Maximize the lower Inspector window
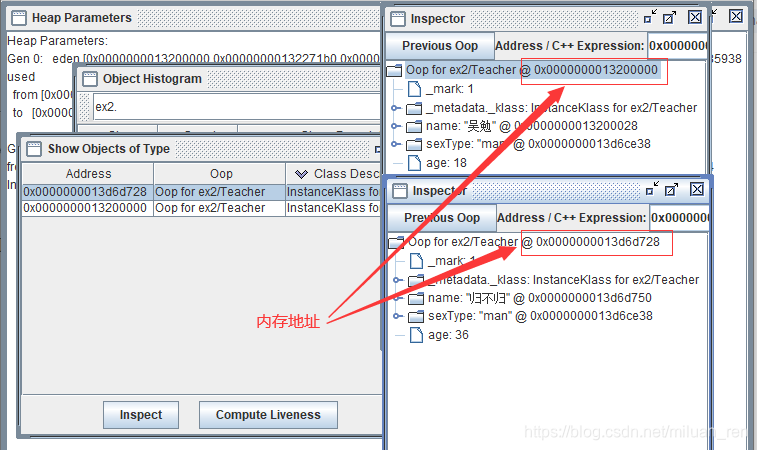Screen dimensions: 757x450 pos(672,189)
